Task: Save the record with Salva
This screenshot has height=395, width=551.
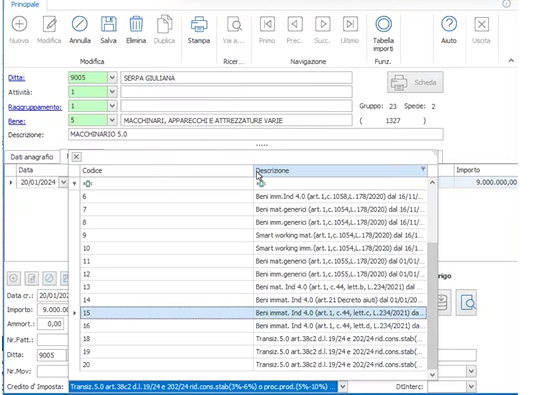Action: click(x=109, y=24)
